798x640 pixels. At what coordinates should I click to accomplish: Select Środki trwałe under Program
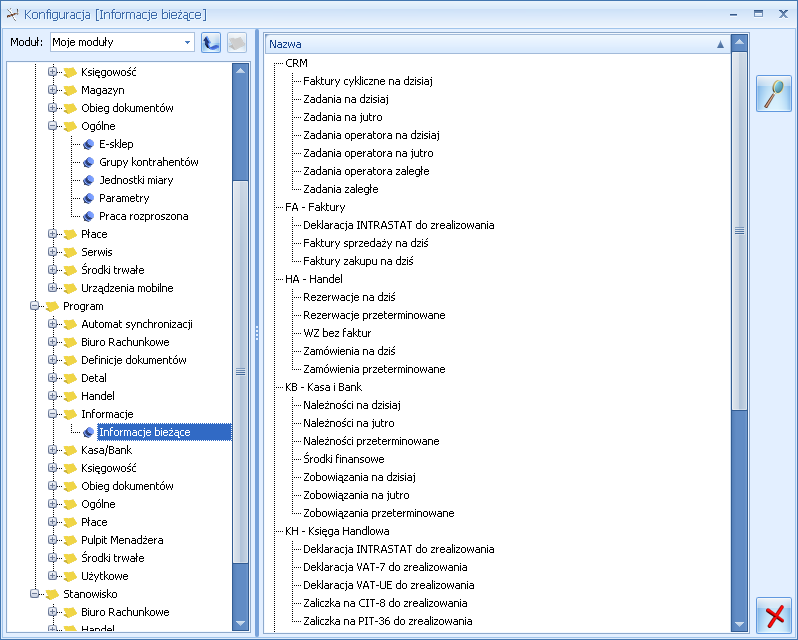click(x=112, y=558)
